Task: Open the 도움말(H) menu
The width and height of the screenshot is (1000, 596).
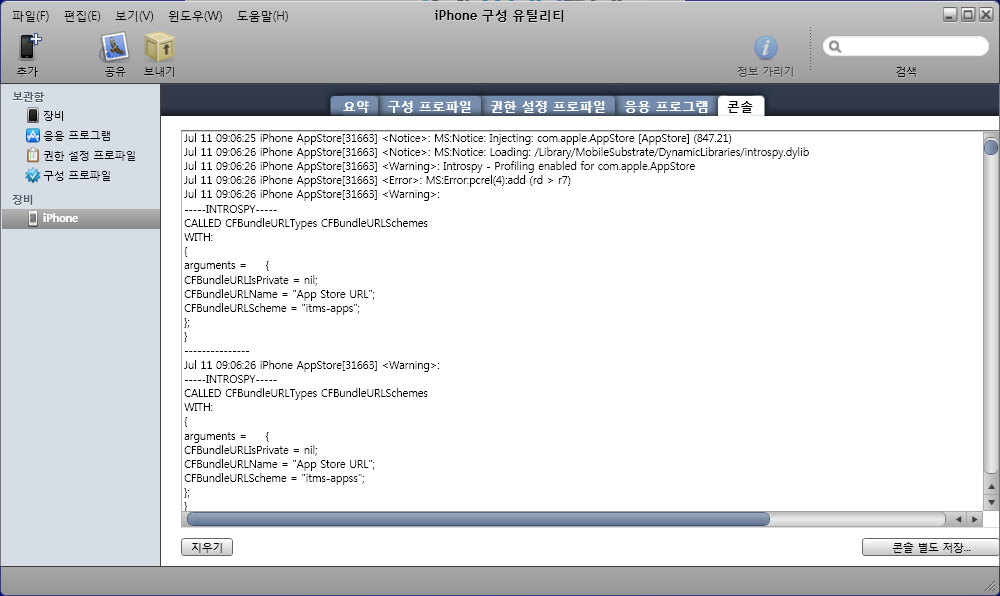Action: pos(262,16)
